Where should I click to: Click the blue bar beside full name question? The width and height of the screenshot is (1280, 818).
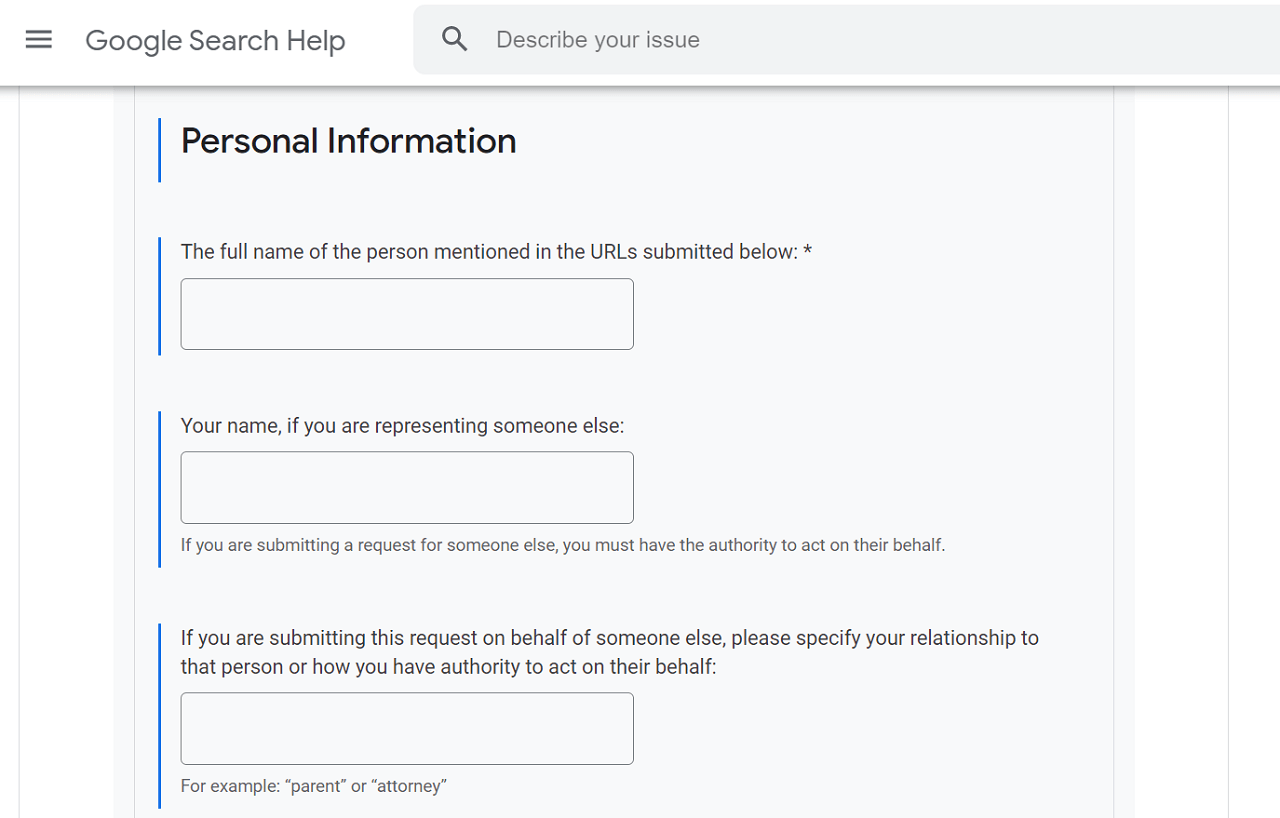[159, 296]
